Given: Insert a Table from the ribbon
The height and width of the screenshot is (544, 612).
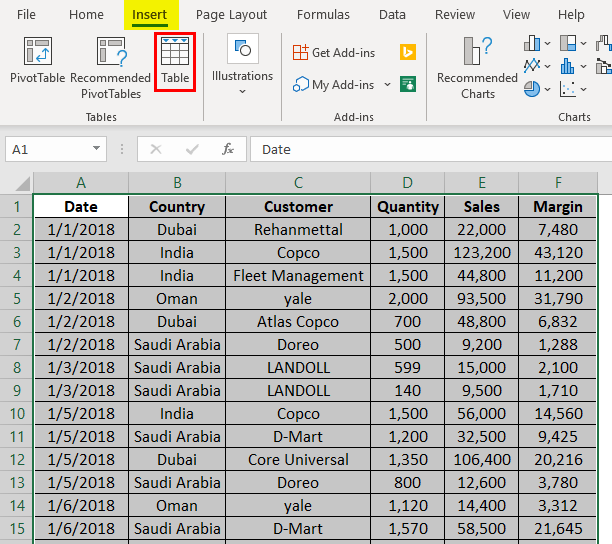Looking at the screenshot, I should (175, 60).
